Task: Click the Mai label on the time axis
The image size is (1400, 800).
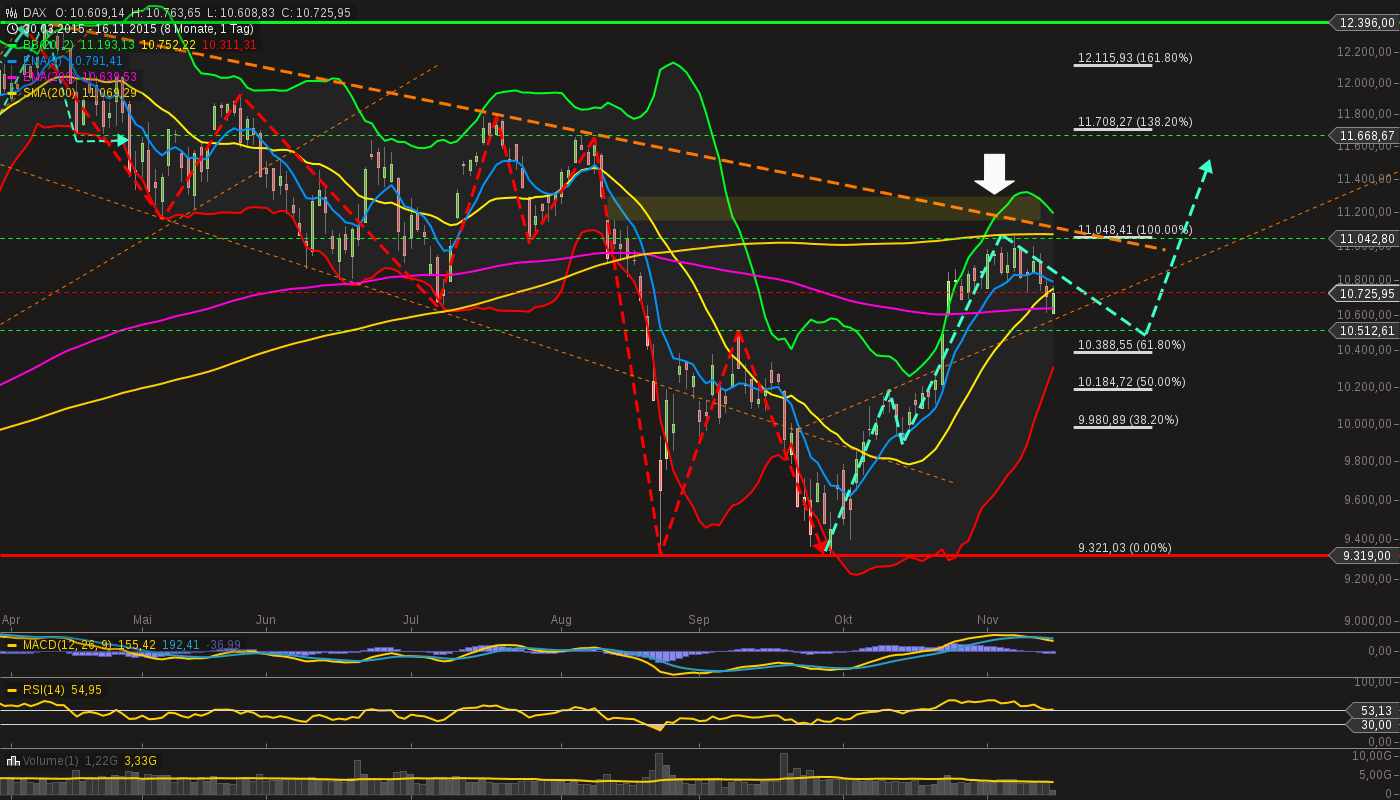Action: coord(142,620)
